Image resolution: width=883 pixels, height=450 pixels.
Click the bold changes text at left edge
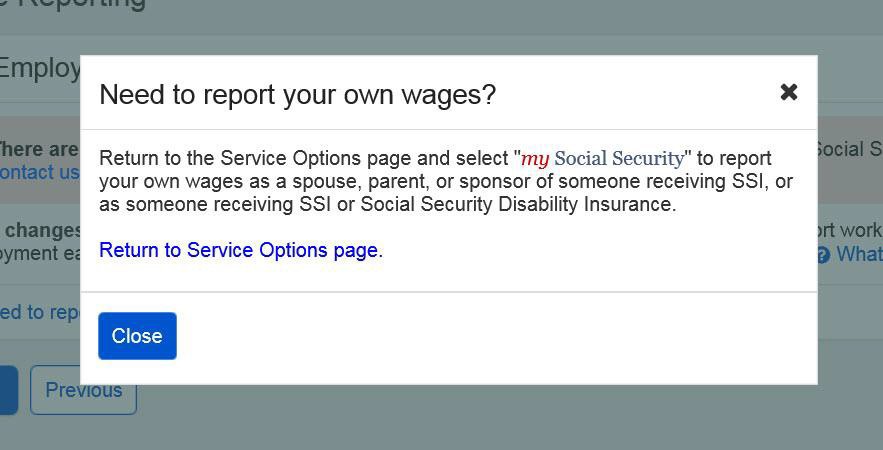42,230
